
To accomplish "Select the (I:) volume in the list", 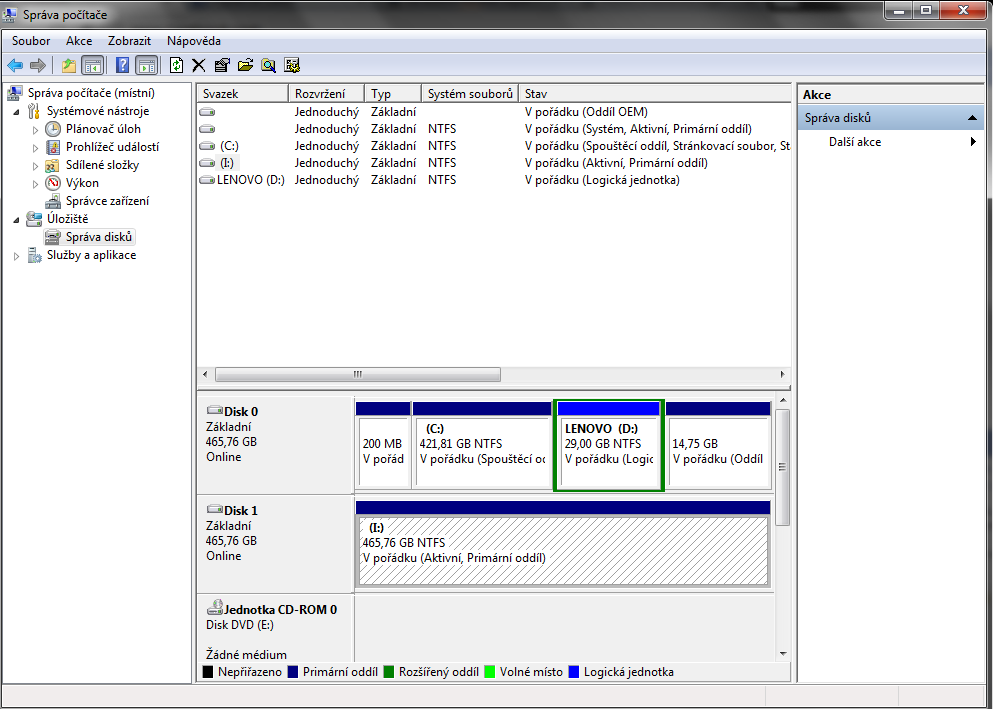I will coord(227,163).
